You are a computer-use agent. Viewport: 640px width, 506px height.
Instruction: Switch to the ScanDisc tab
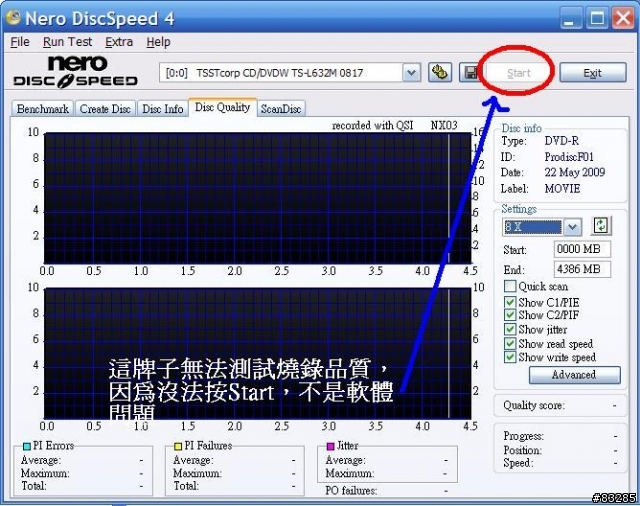tap(281, 109)
